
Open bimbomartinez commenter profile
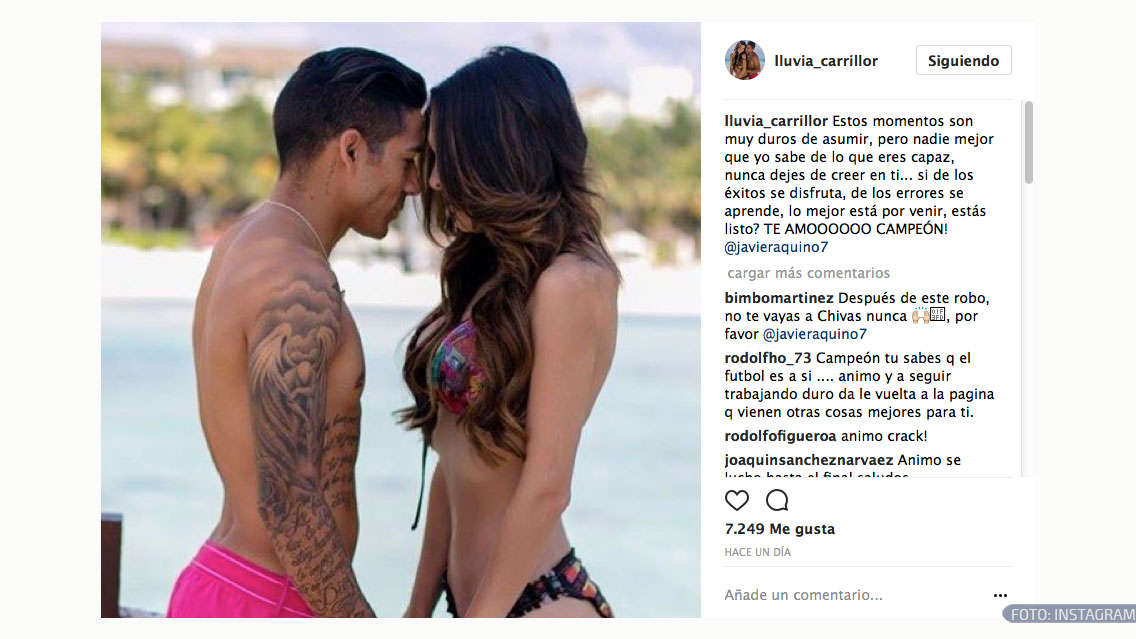(x=779, y=298)
